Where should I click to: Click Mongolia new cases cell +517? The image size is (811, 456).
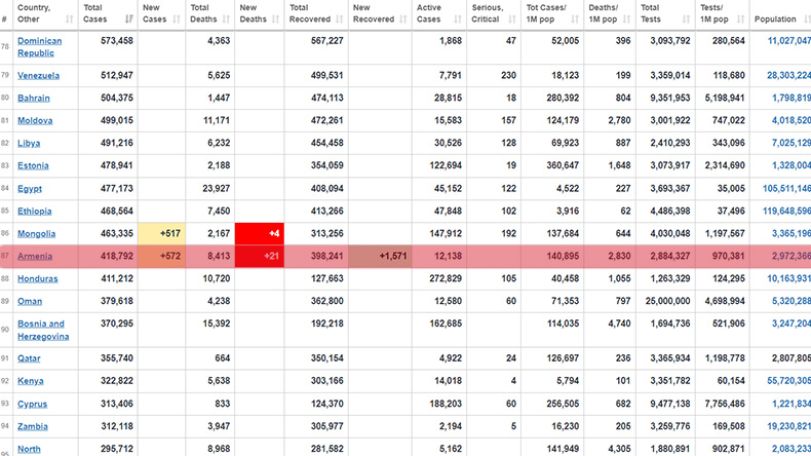pos(161,234)
